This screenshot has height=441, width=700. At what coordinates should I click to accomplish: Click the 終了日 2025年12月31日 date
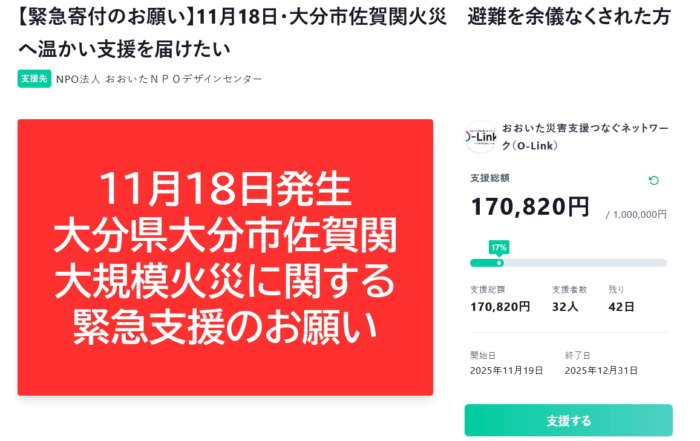coord(600,370)
